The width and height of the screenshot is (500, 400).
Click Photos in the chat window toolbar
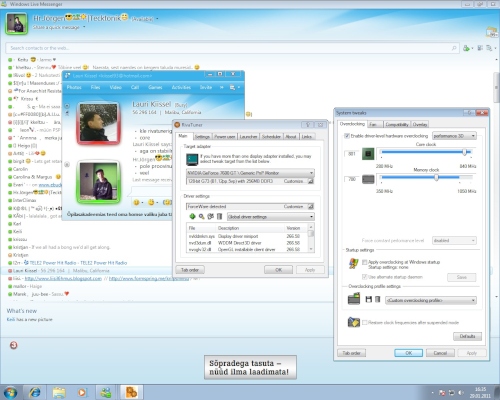click(x=74, y=87)
